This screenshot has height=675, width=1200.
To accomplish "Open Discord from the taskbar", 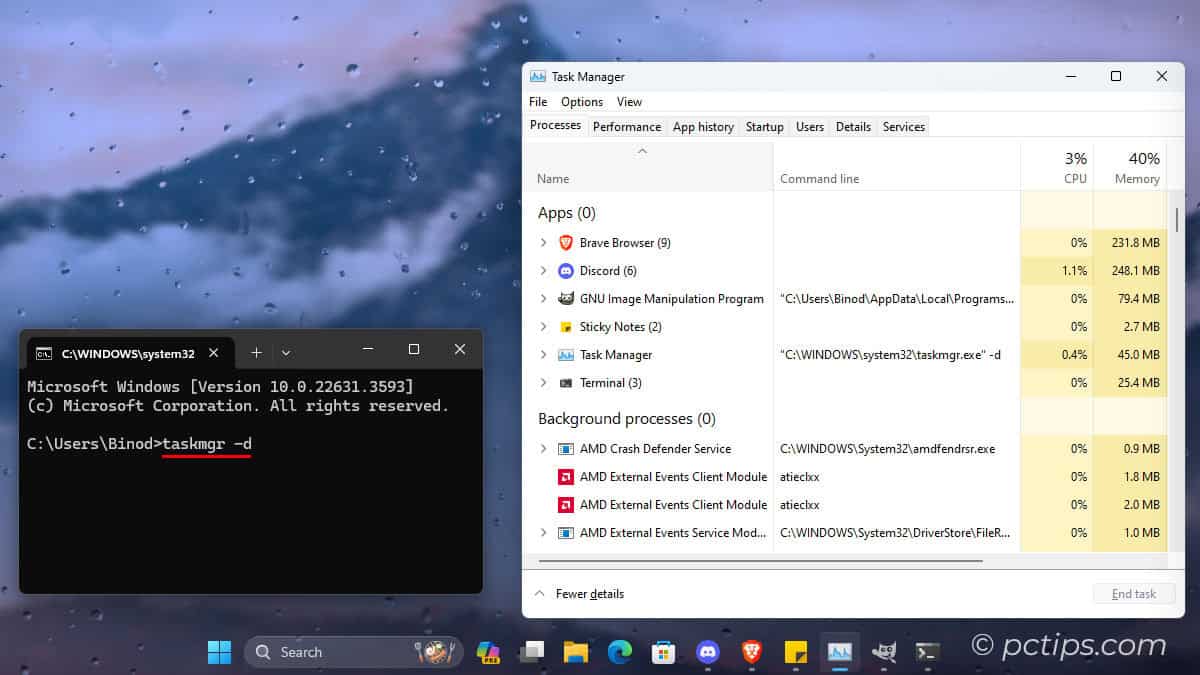I will click(707, 651).
